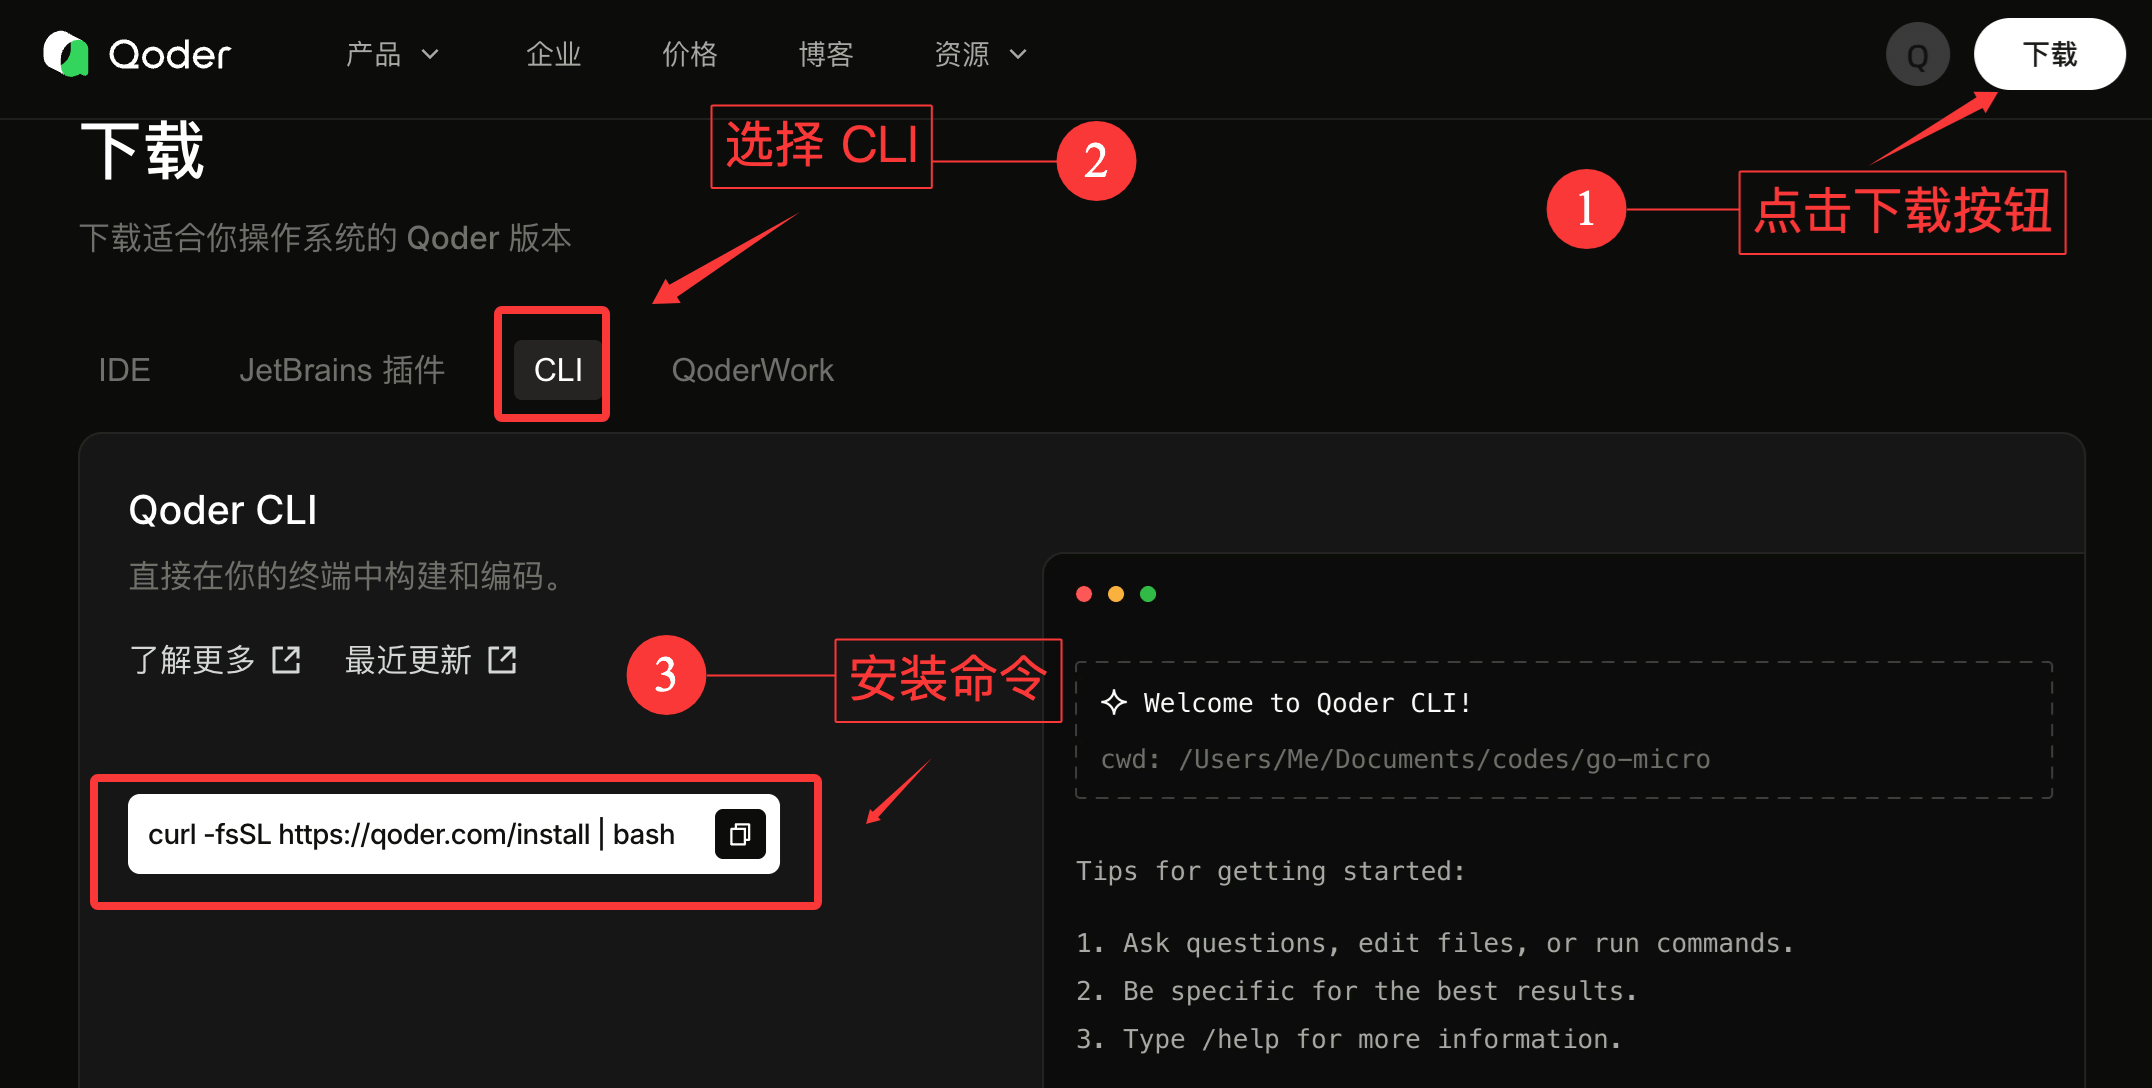Open the user avatar Q icon

(1917, 55)
